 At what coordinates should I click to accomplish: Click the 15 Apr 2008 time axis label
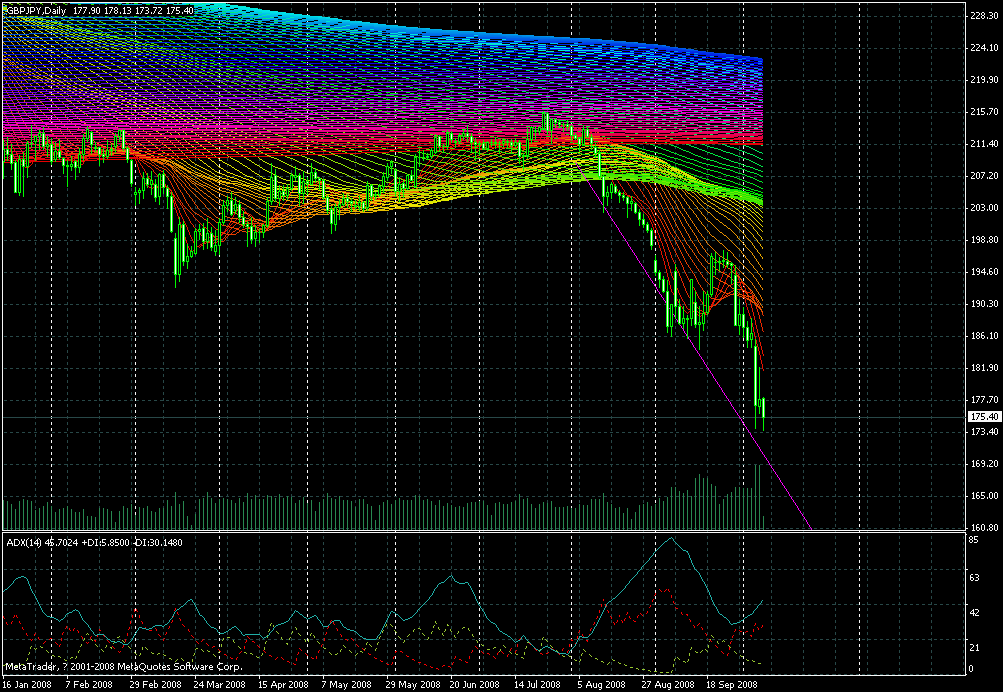[283, 684]
